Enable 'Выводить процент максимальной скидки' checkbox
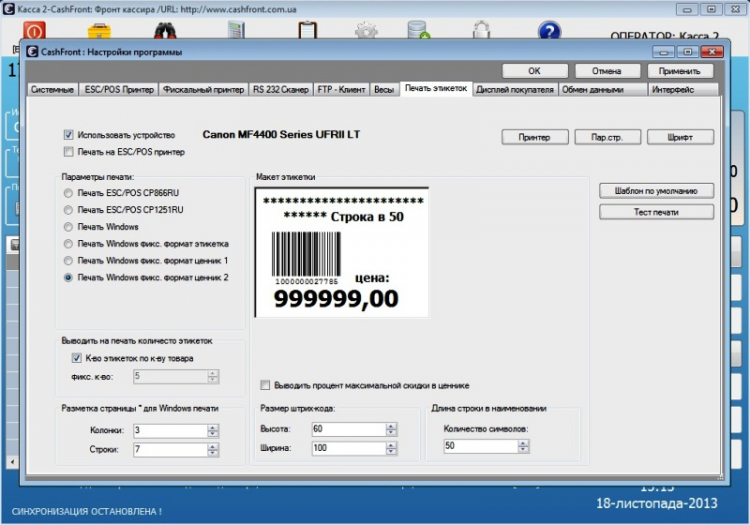Viewport: 750px width, 525px height. click(x=265, y=385)
